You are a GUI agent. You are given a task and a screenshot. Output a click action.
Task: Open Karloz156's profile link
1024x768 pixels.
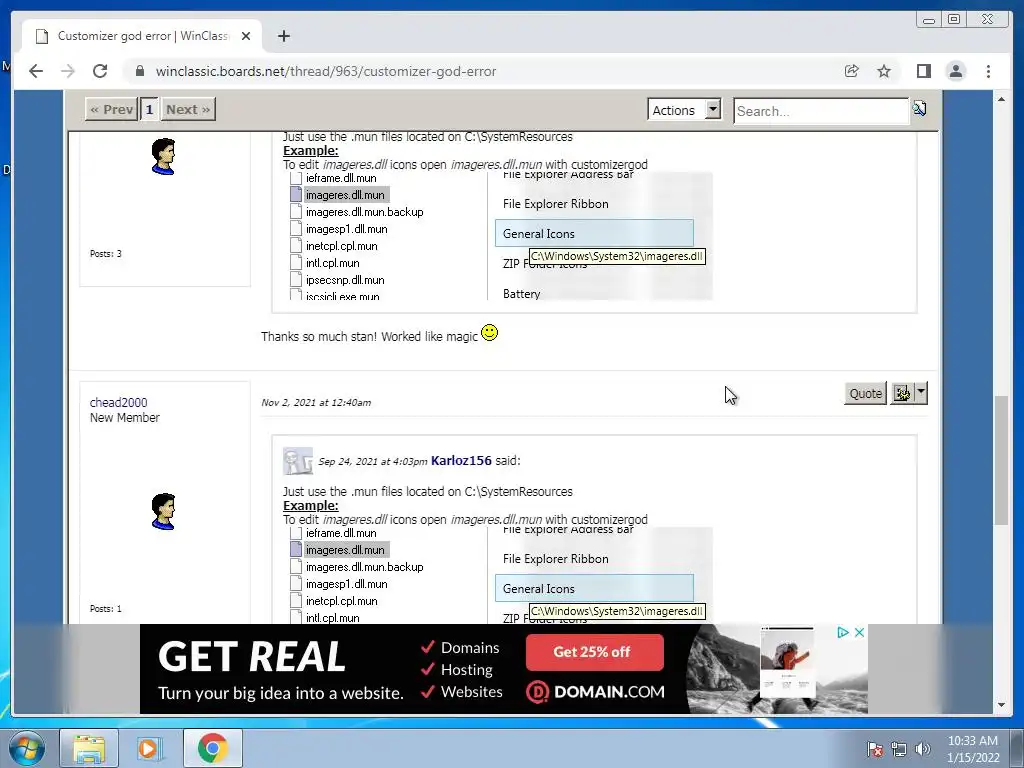pos(461,460)
